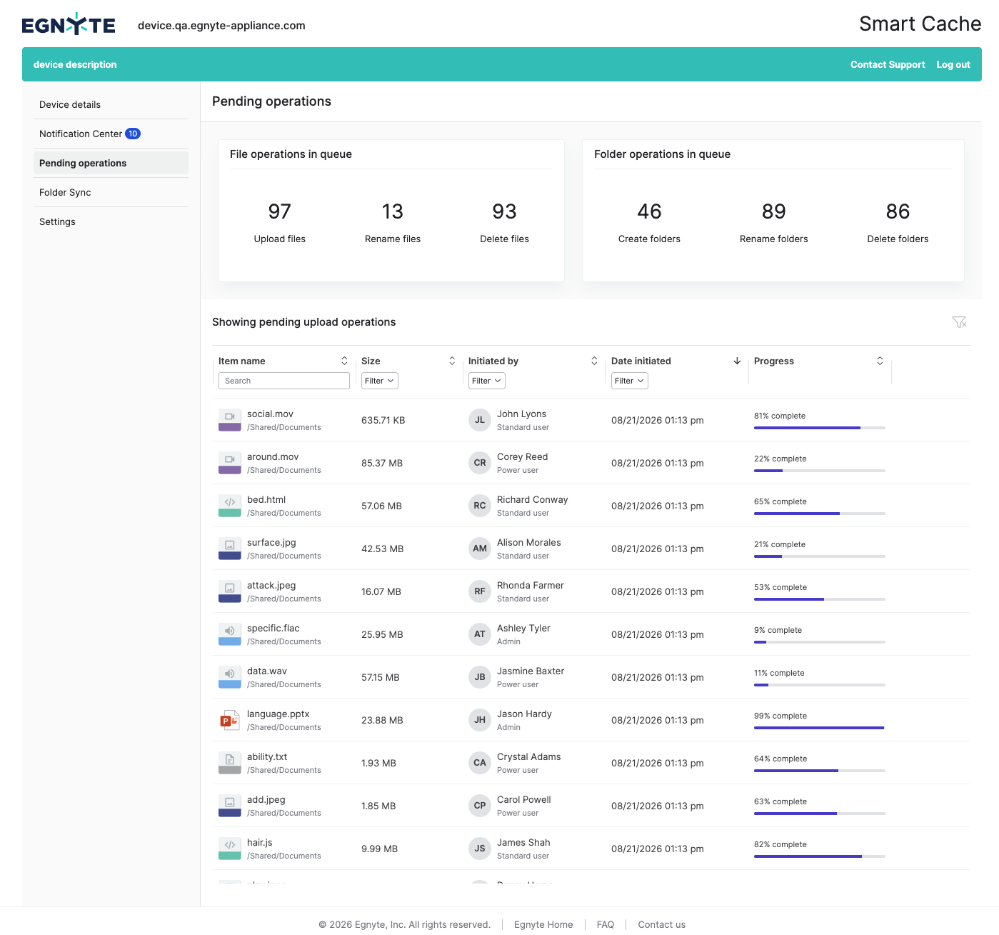The image size is (999, 935).
Task: Click hair.js file name
Action: 260,843
